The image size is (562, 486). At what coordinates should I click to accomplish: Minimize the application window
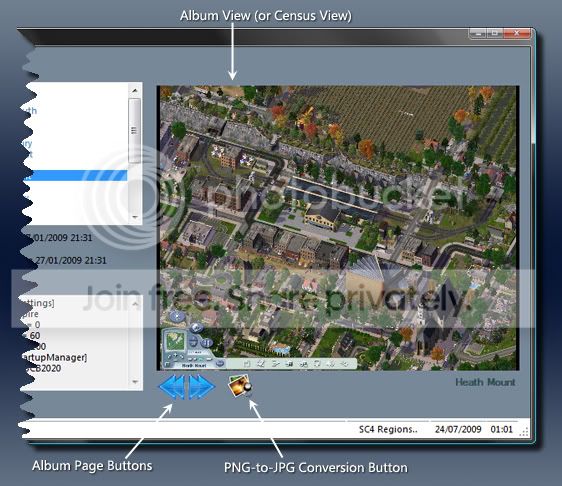pyautogui.click(x=478, y=33)
